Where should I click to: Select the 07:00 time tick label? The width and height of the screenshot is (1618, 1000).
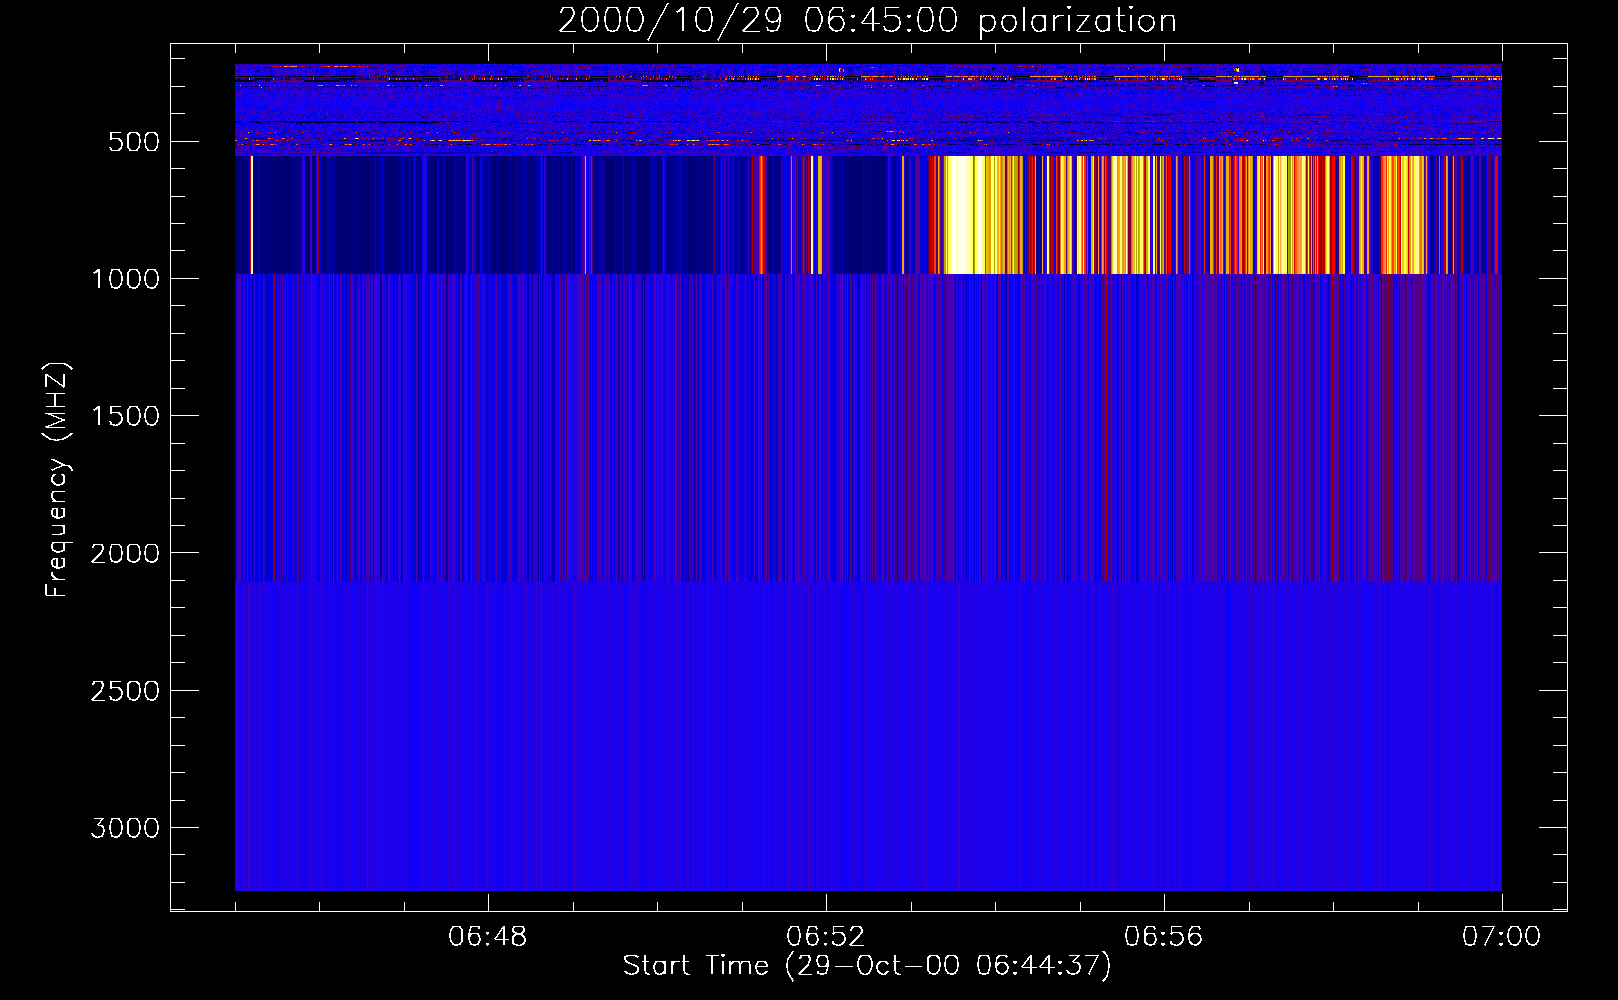pos(1501,937)
